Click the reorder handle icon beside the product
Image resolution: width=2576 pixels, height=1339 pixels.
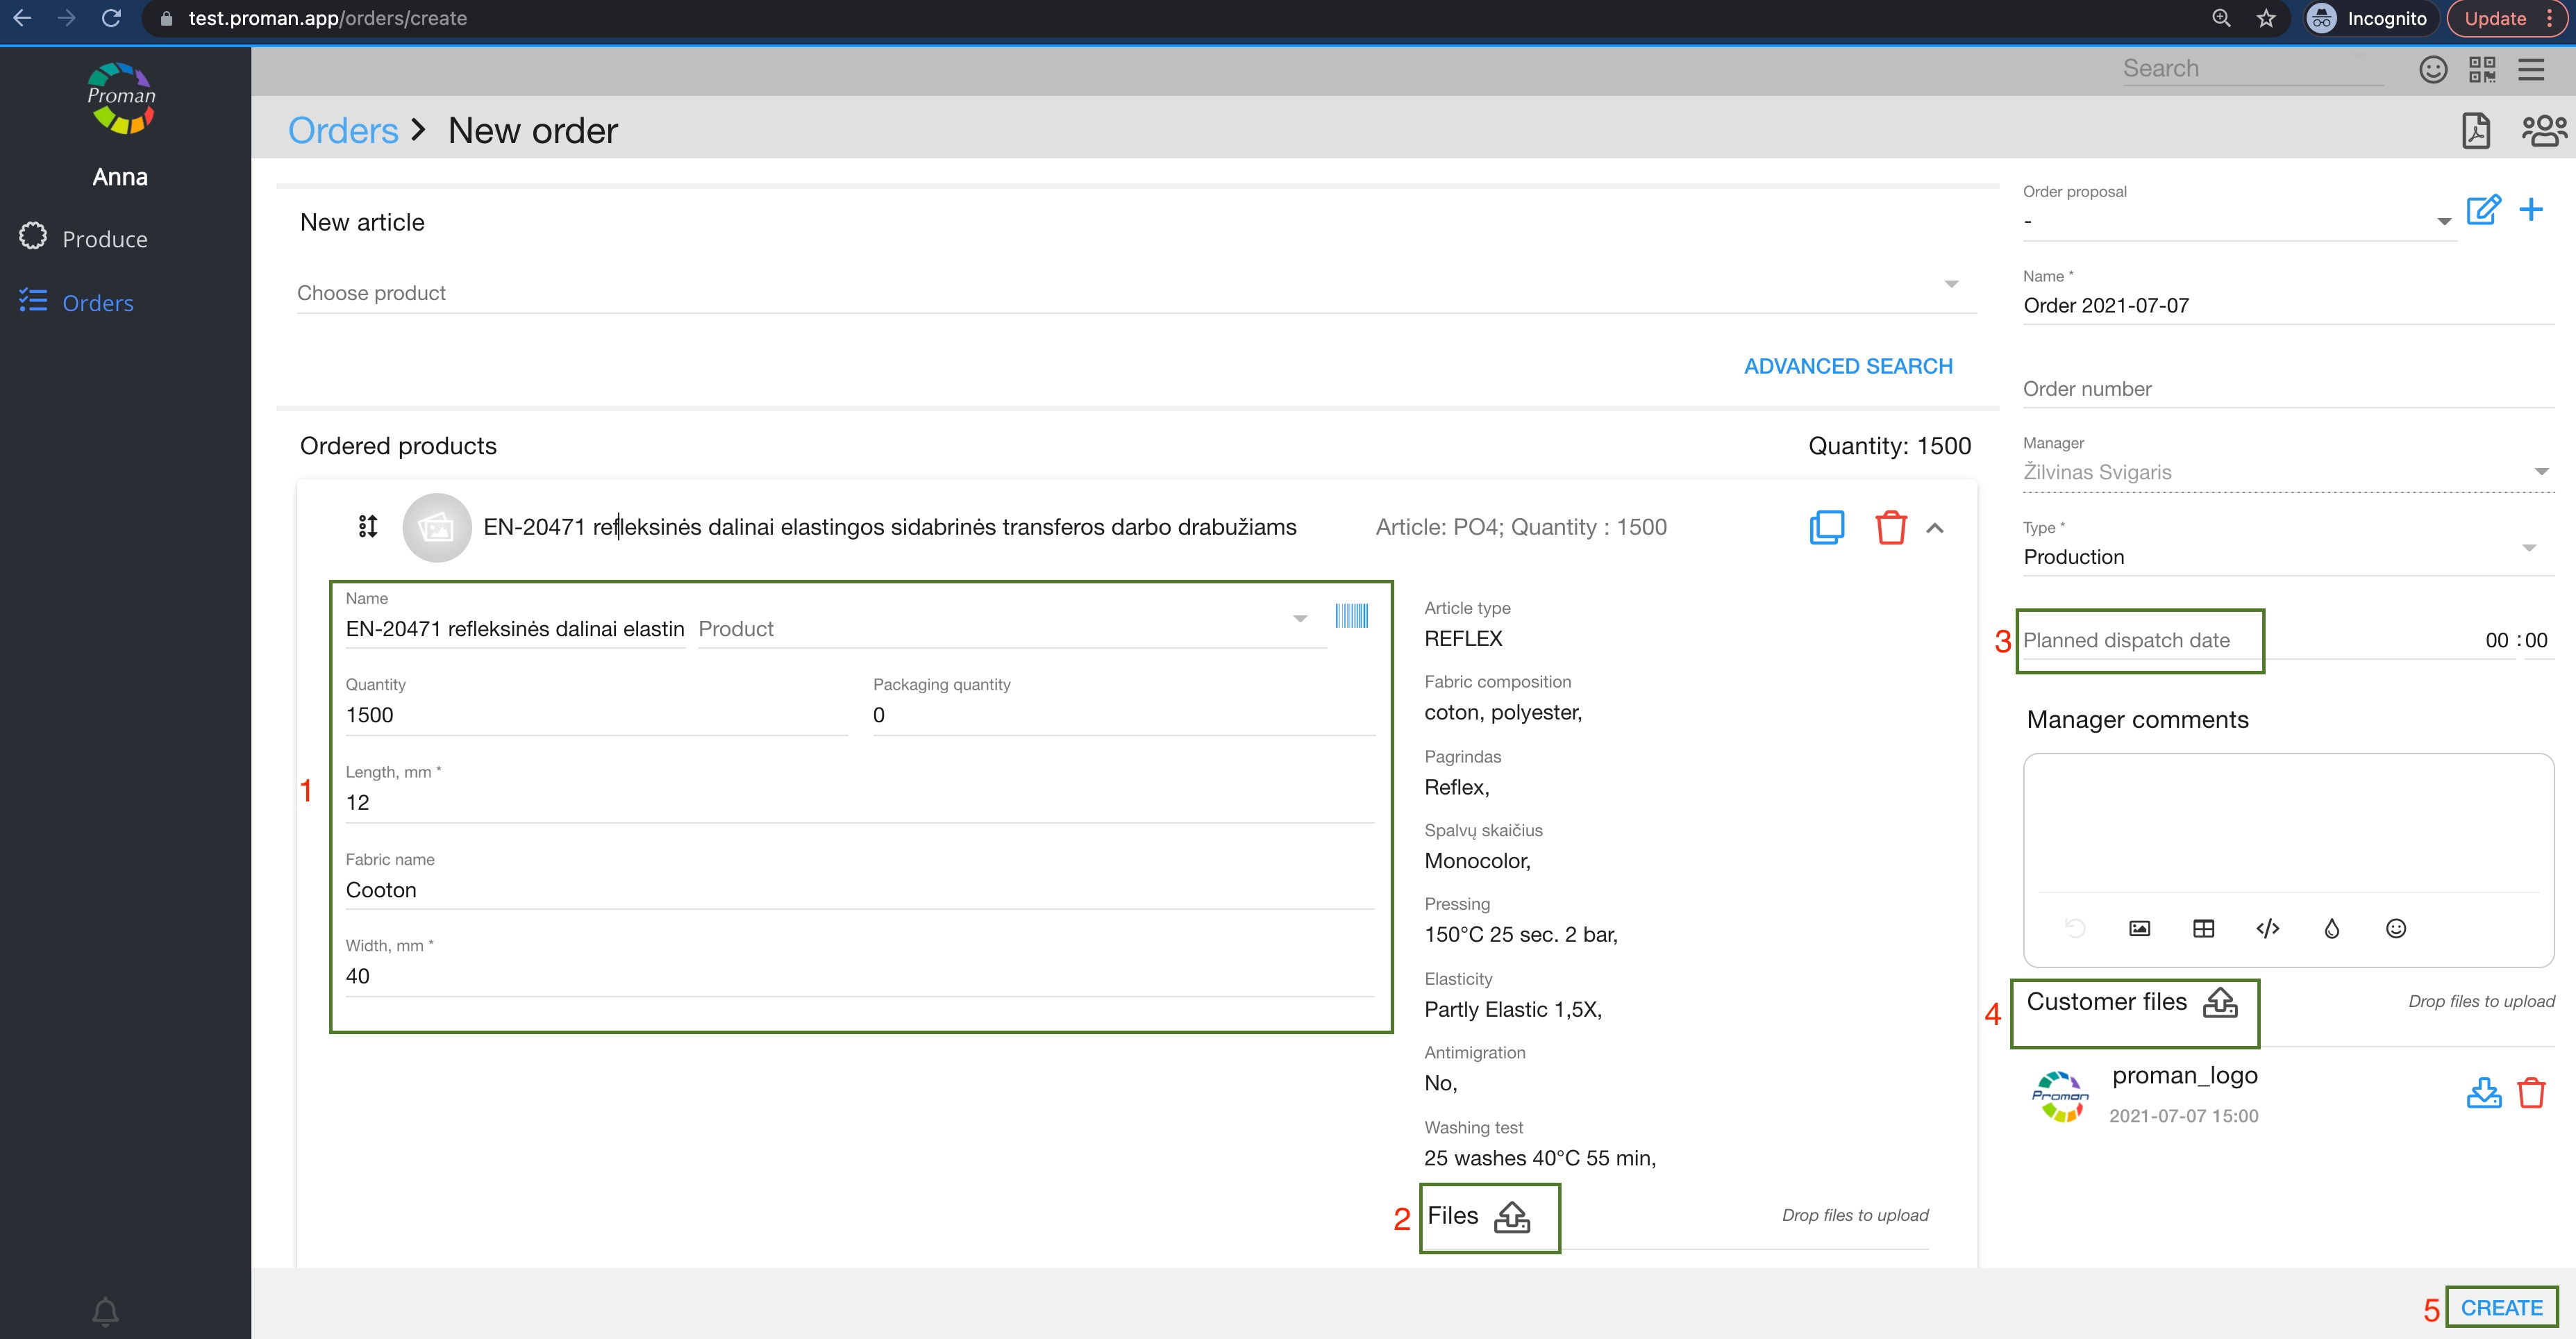pyautogui.click(x=368, y=526)
